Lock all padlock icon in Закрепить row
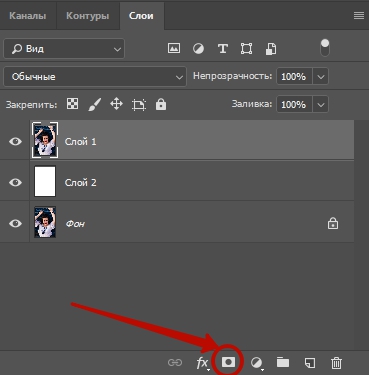Viewport: 369px width, 375px height. coord(161,104)
